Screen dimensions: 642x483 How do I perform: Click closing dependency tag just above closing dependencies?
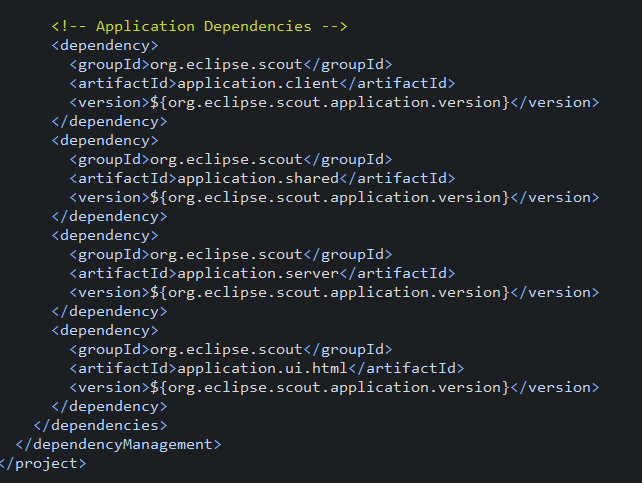(x=109, y=406)
